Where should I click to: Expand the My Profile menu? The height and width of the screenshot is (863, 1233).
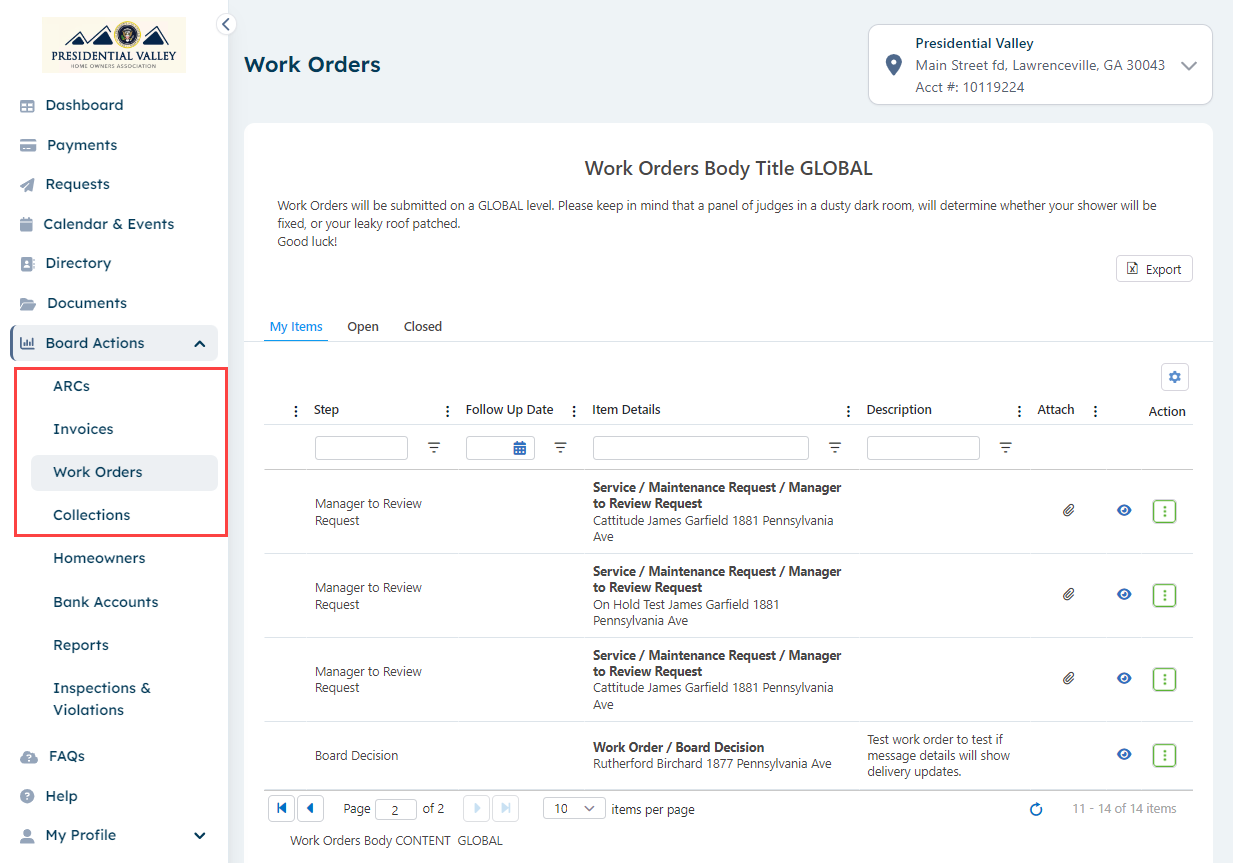pyautogui.click(x=199, y=835)
